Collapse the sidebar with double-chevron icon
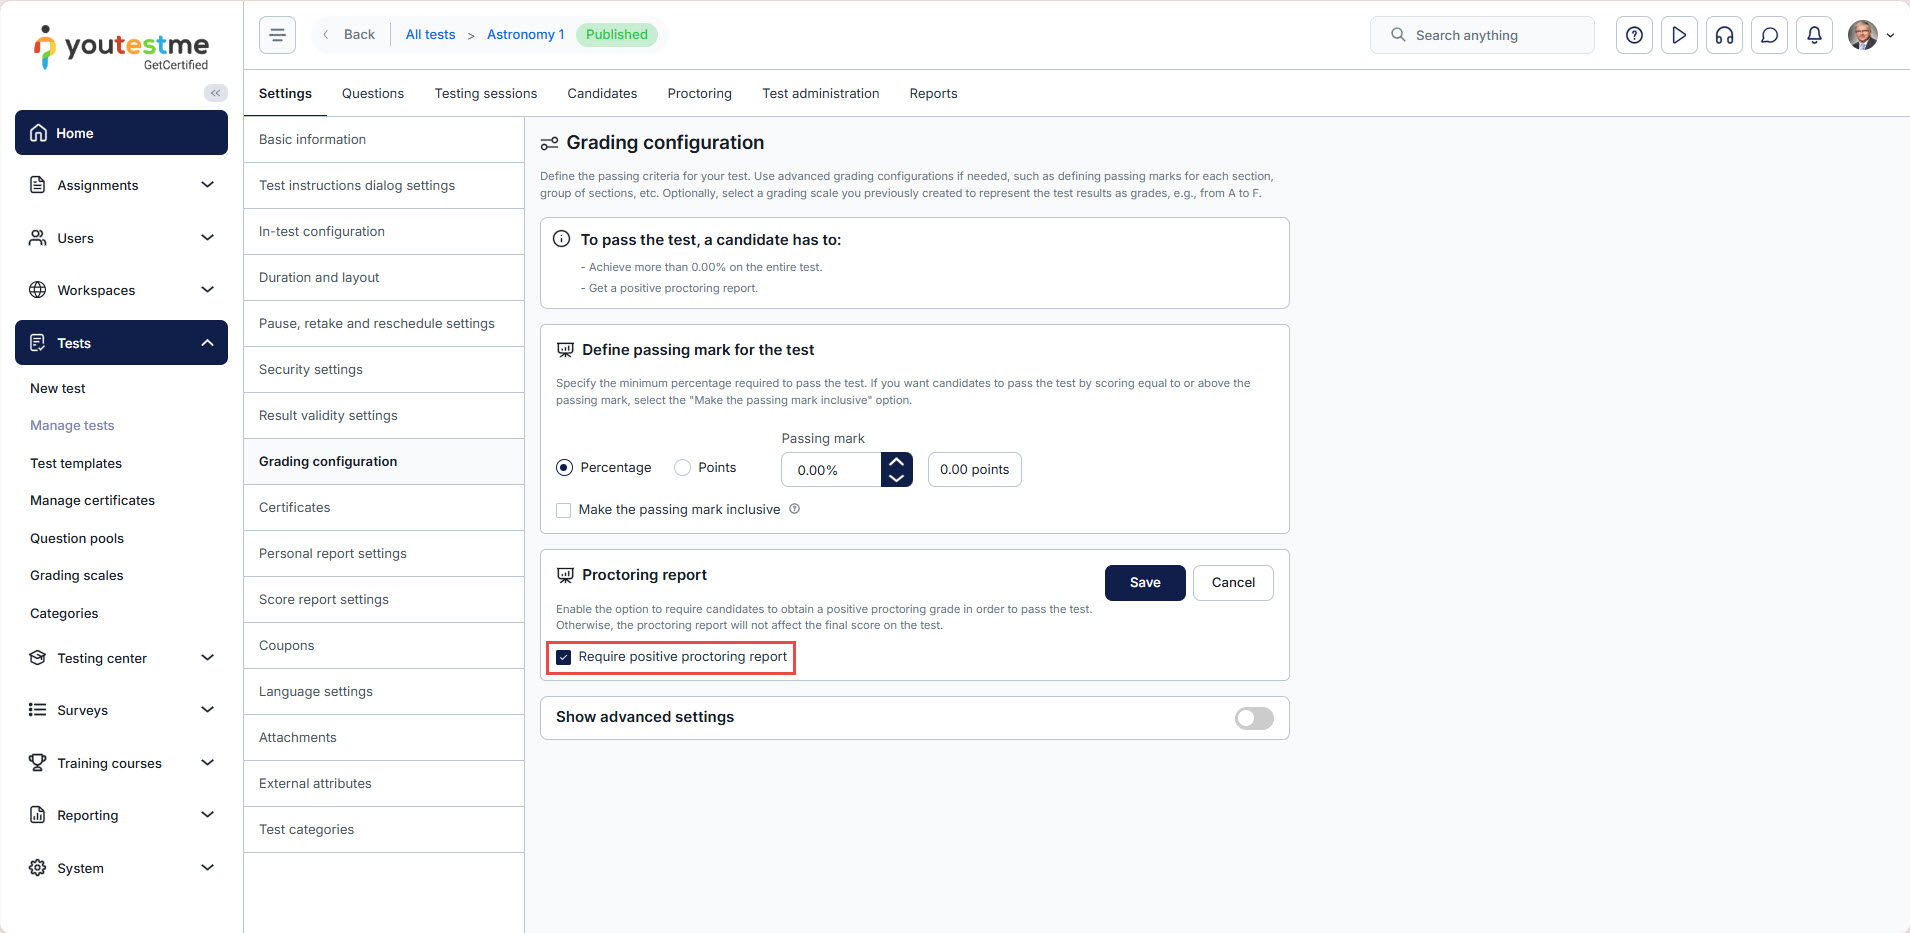This screenshot has width=1910, height=933. pos(215,93)
